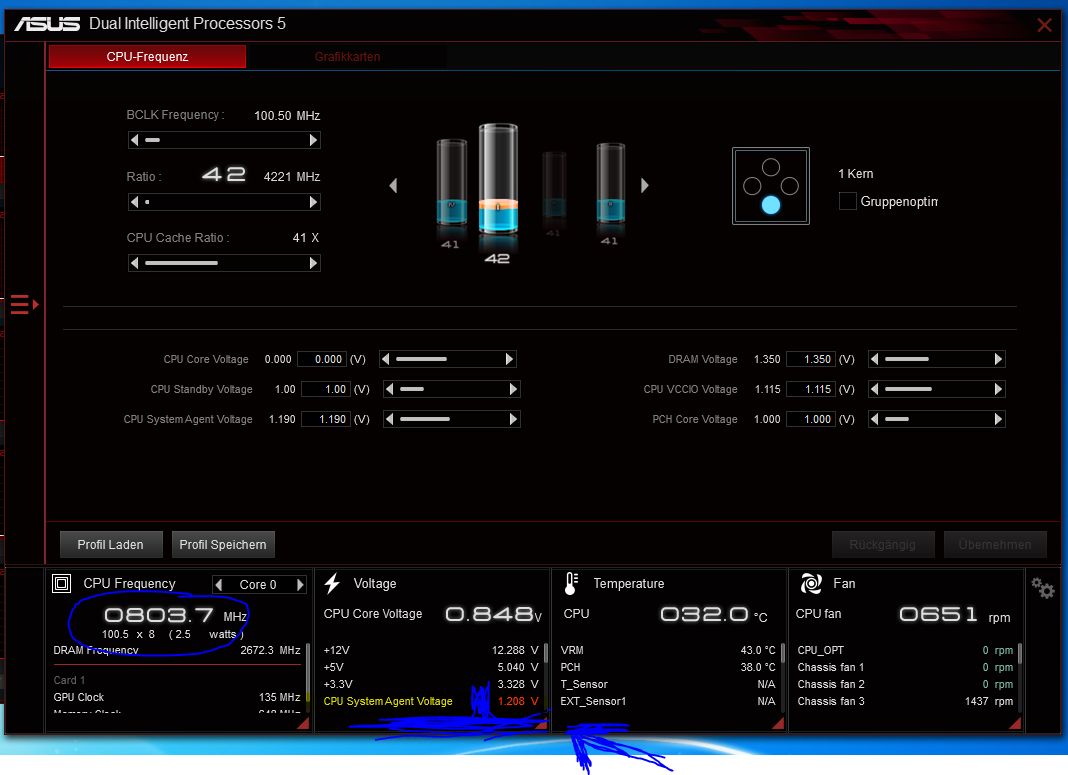The width and height of the screenshot is (1068, 775).
Task: Lower CPU System Agent Voltage left arrow
Action: (390, 419)
